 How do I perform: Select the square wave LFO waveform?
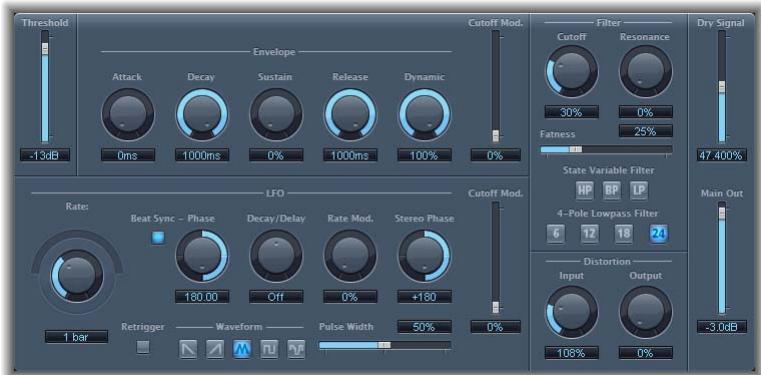[269, 349]
